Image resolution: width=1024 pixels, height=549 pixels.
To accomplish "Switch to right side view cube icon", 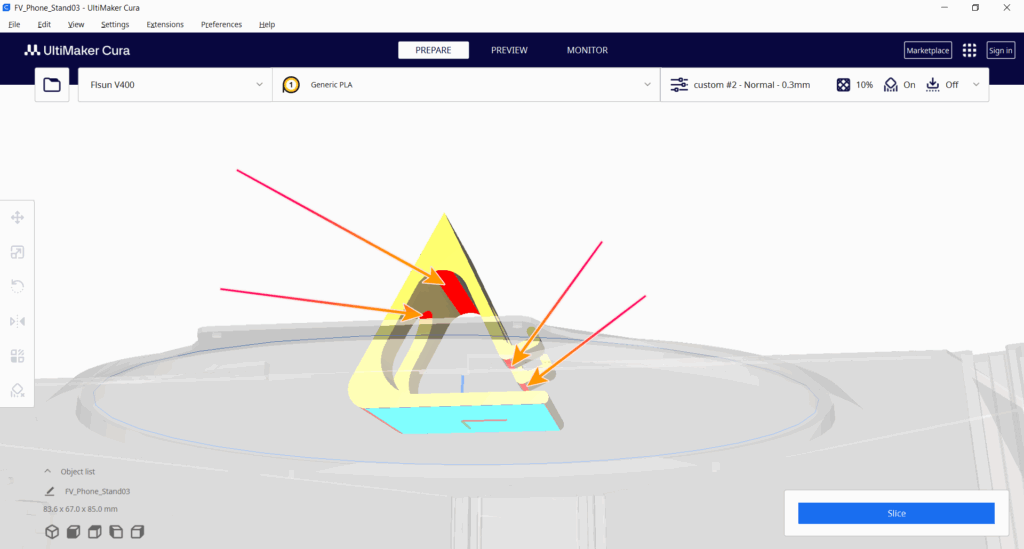I will tap(137, 532).
